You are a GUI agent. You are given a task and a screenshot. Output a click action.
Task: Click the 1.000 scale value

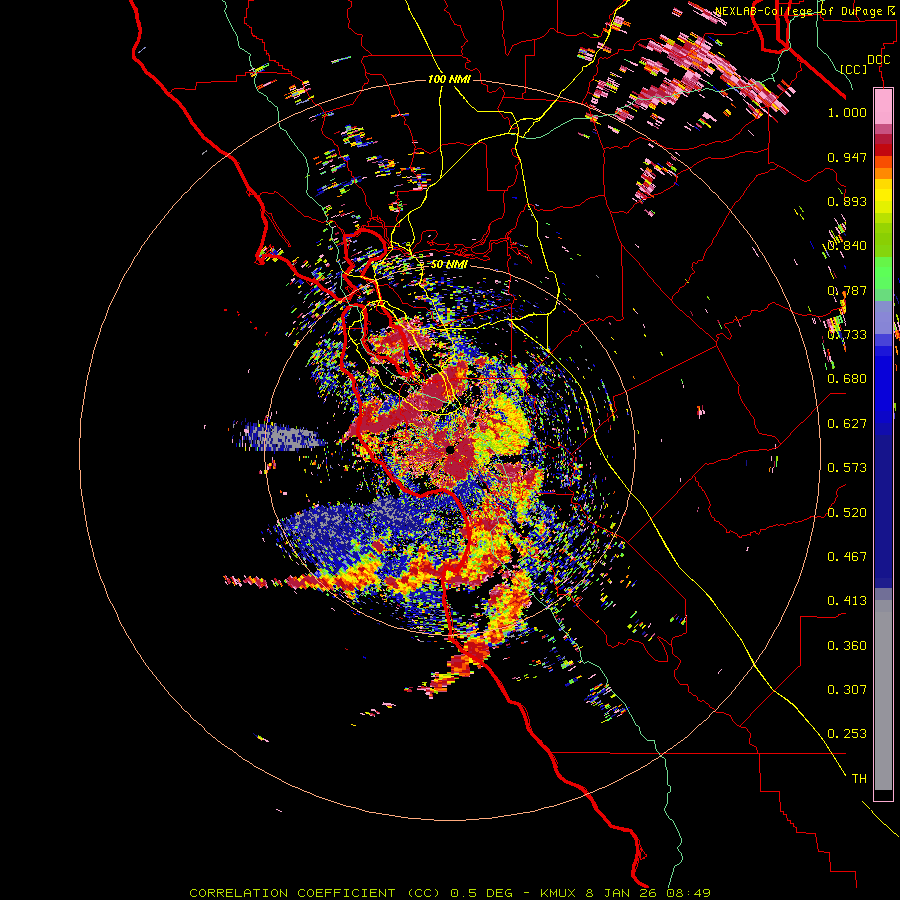[847, 112]
